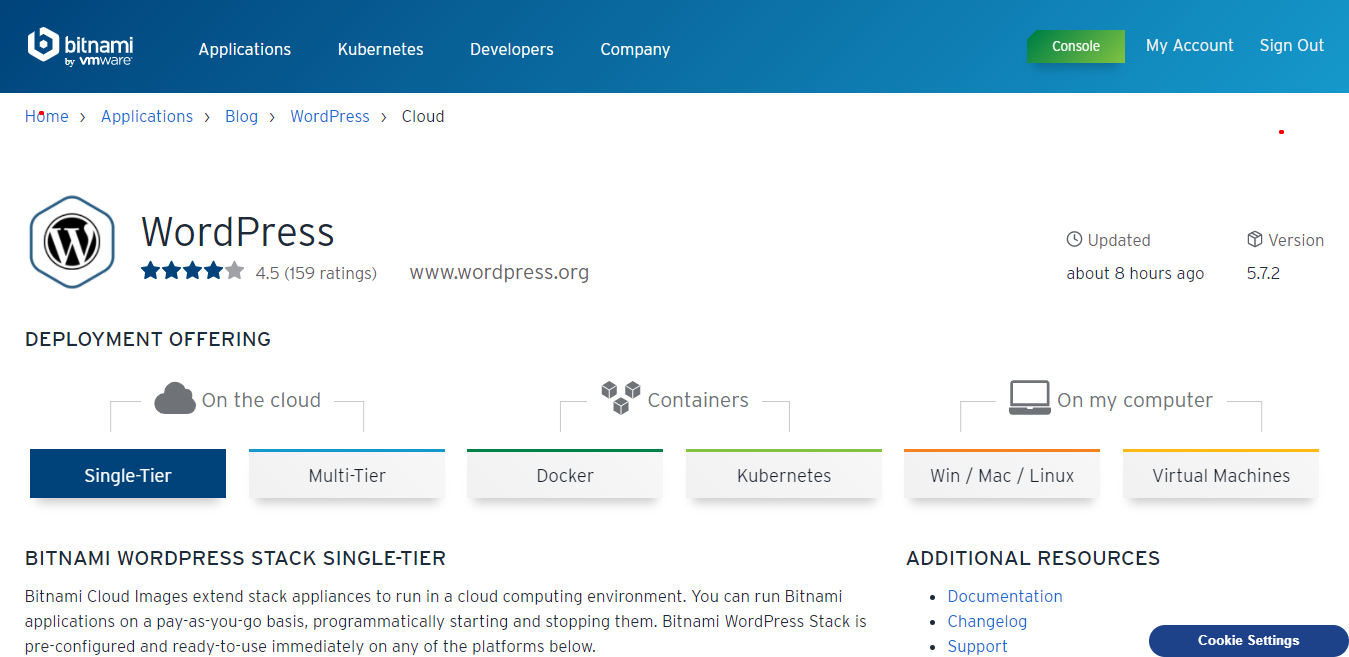Click the WordPress hexagon logo
Screen dimensions: 1349x657
(72, 241)
